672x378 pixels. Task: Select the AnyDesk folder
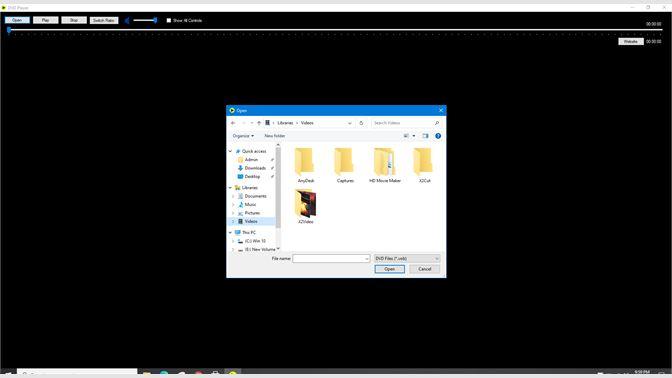click(306, 165)
